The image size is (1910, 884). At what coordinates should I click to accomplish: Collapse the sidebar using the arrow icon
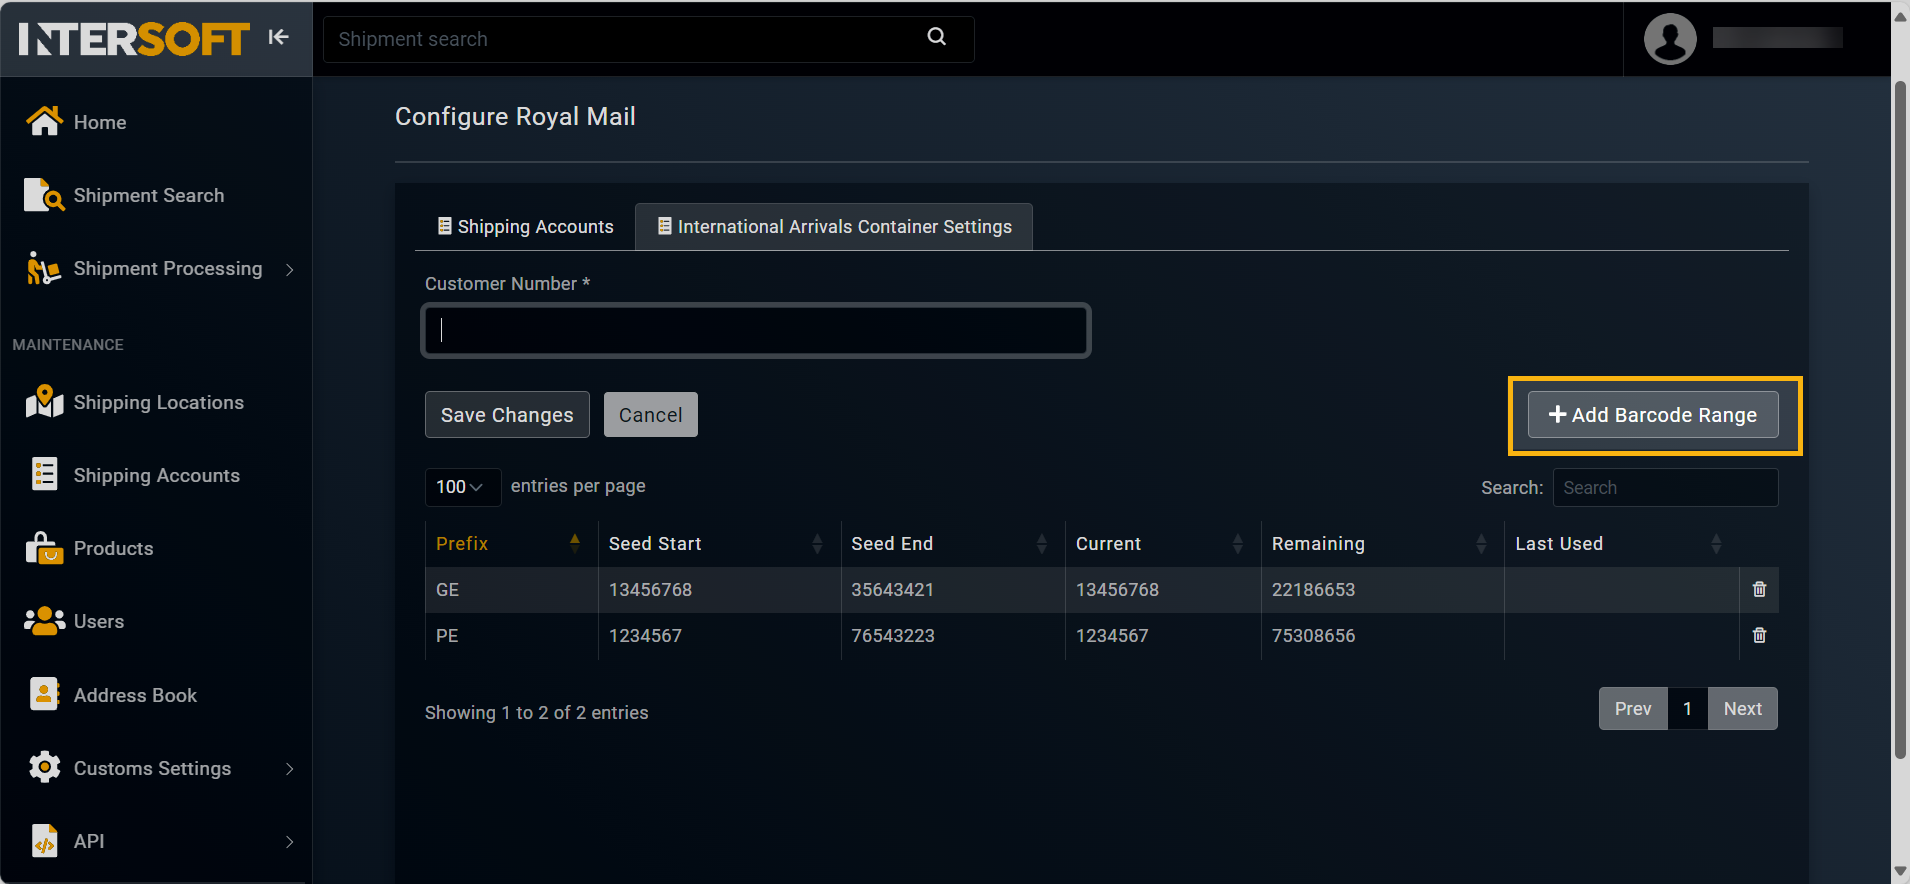(278, 37)
